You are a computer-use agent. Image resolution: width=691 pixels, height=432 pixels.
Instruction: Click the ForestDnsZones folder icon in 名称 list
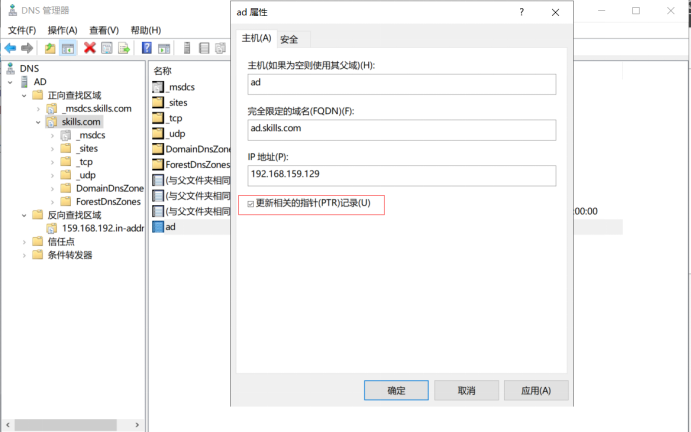pos(158,164)
